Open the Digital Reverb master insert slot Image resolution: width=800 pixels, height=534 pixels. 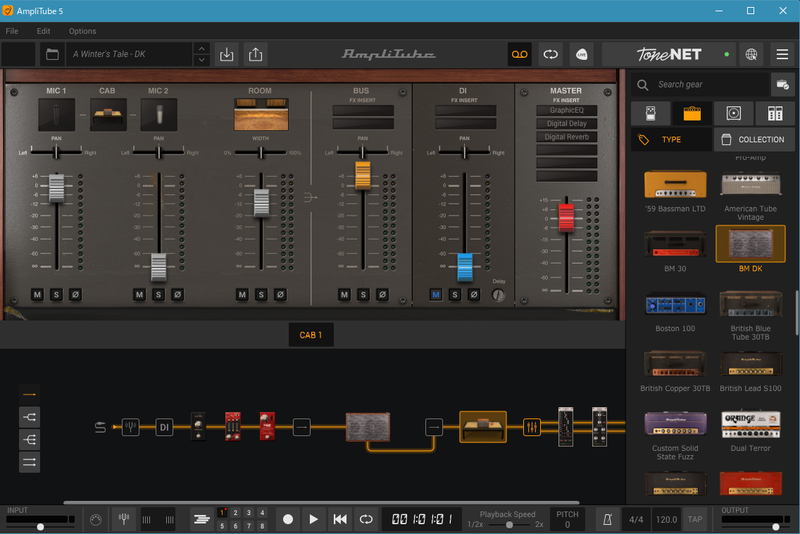click(566, 137)
